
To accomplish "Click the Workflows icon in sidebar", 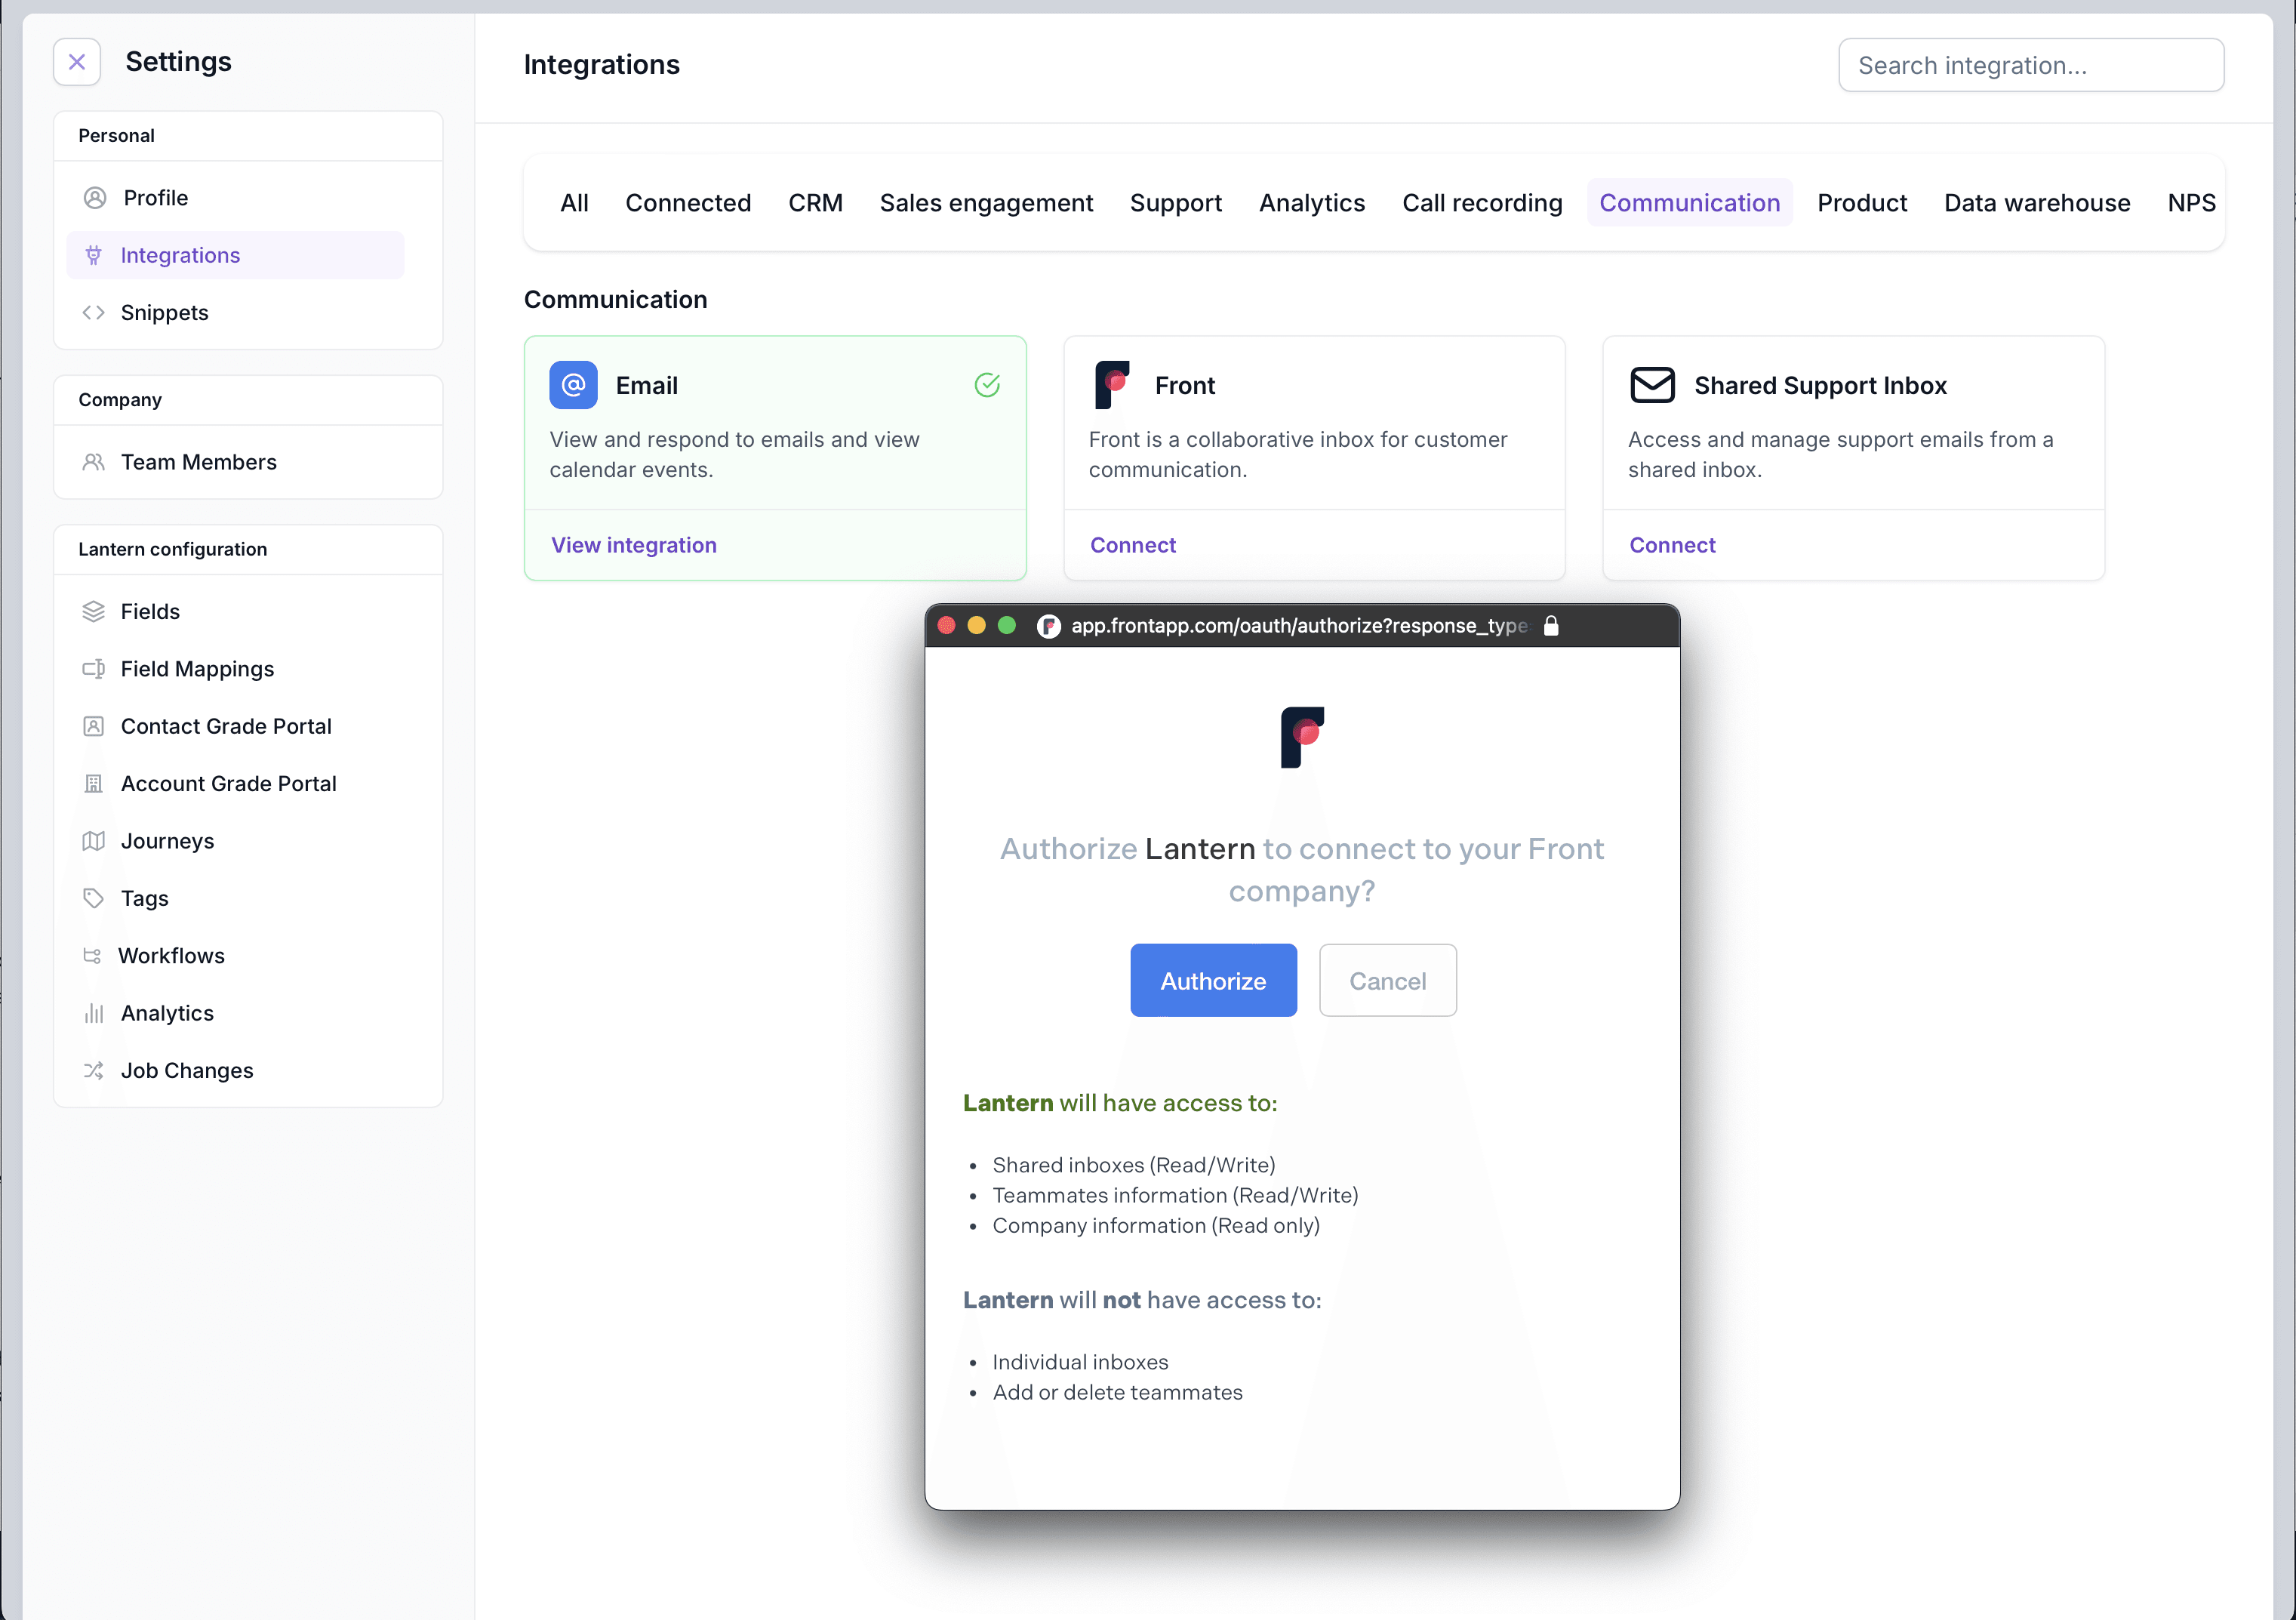I will point(92,955).
